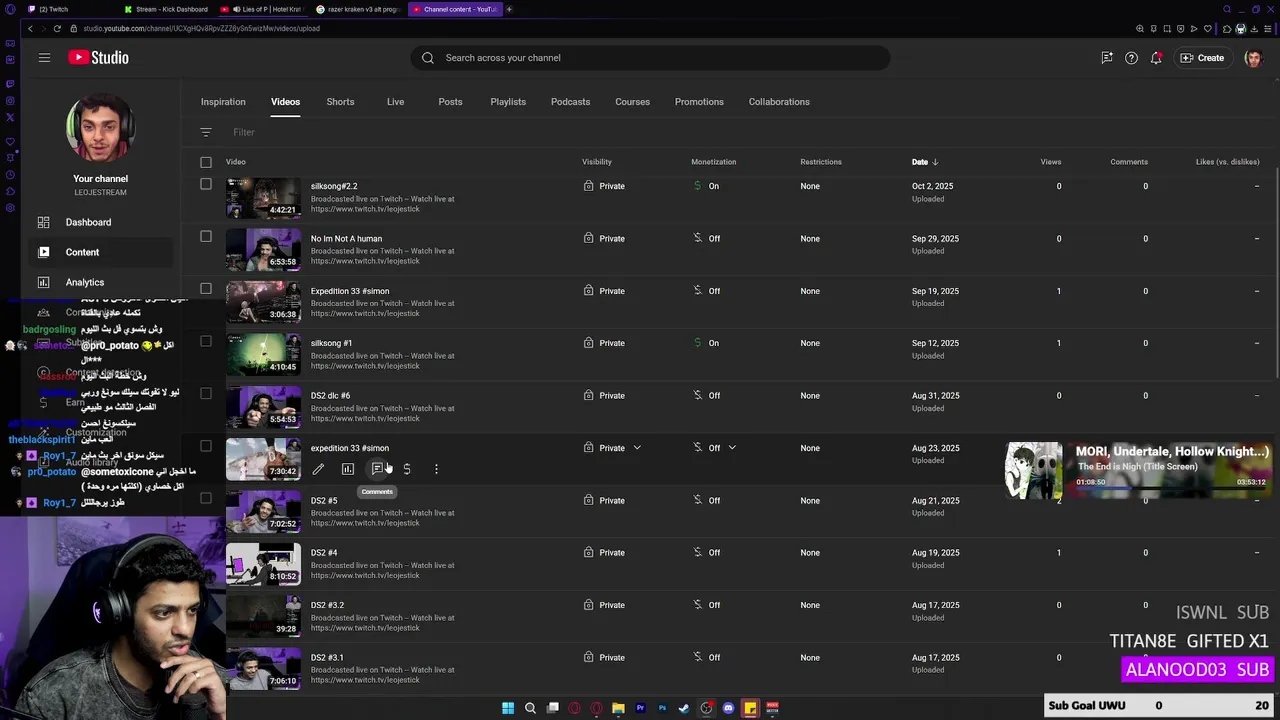Open three-dot options menu for expedition 33 #simon
This screenshot has height=720, width=1280.
click(x=436, y=469)
